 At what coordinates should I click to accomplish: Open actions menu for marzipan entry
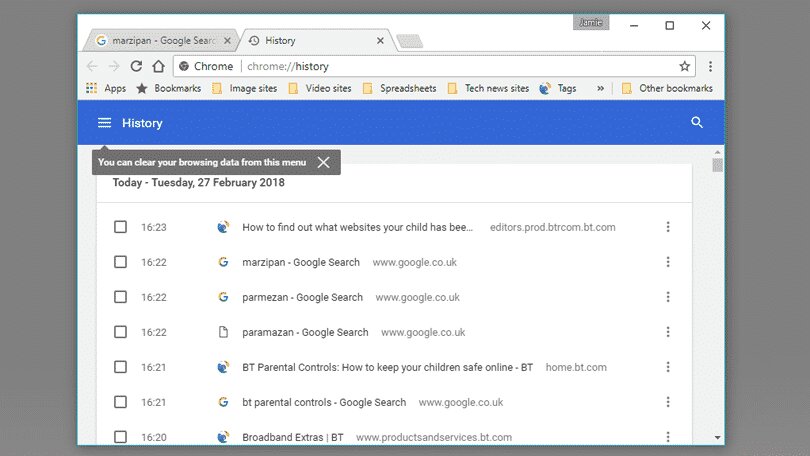point(668,262)
